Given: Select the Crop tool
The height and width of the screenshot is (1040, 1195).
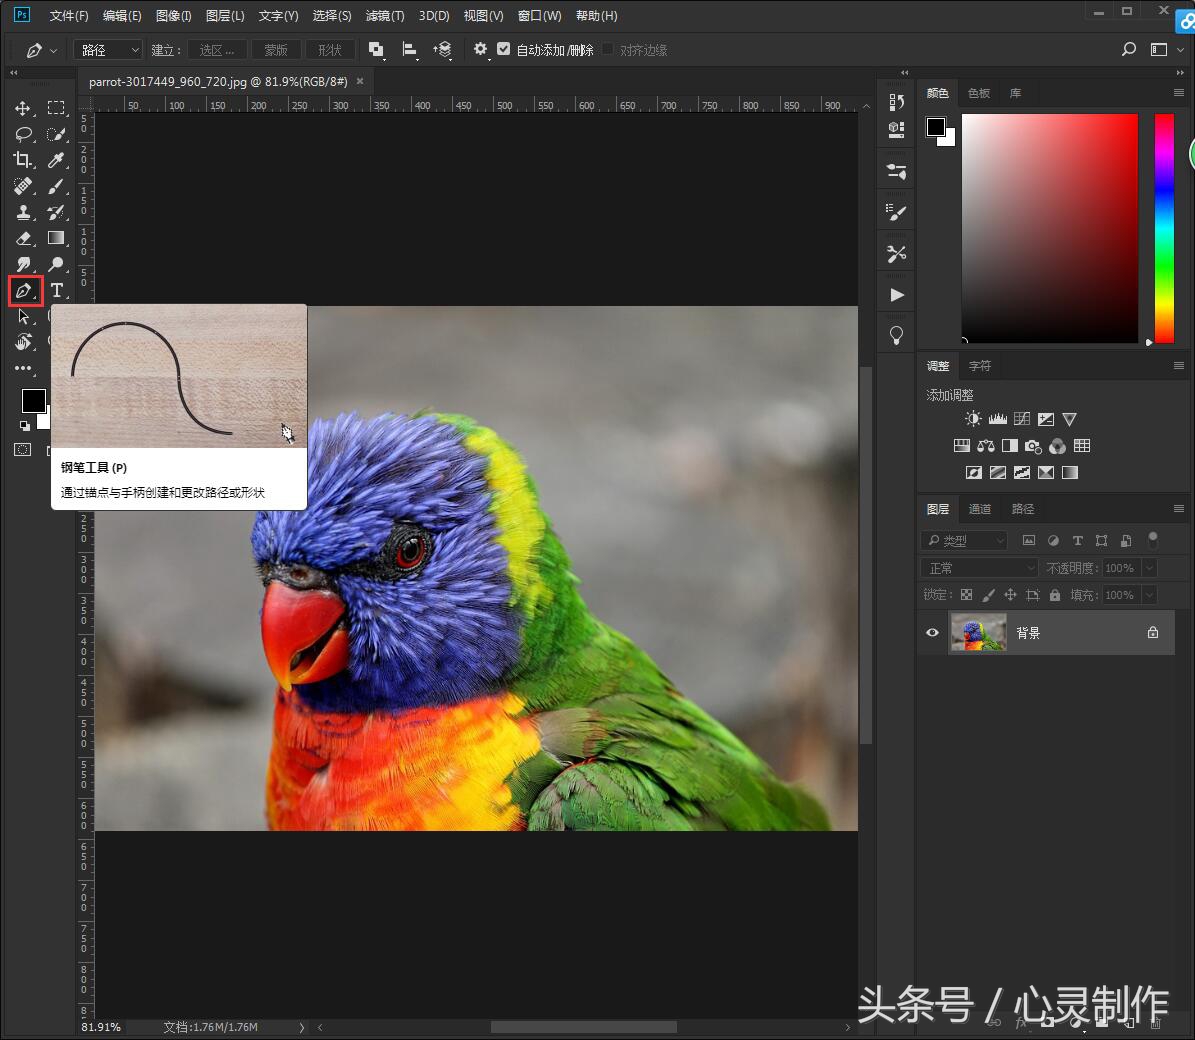Looking at the screenshot, I should click(23, 160).
